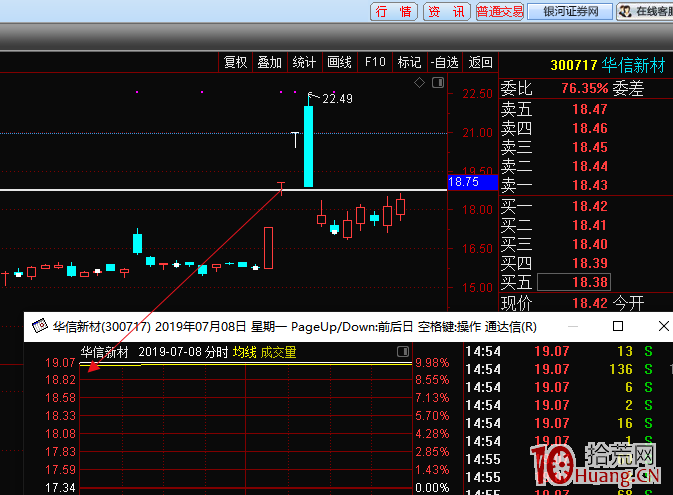The image size is (673, 495).
Task: Click the 卖四 price 18.46
Action: pyautogui.click(x=590, y=128)
